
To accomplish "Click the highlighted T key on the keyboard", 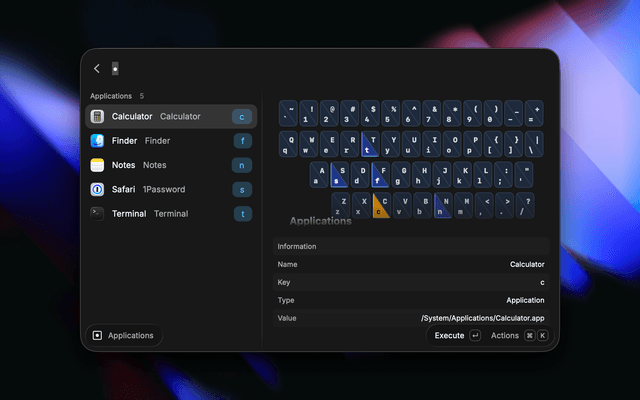I will (x=370, y=144).
